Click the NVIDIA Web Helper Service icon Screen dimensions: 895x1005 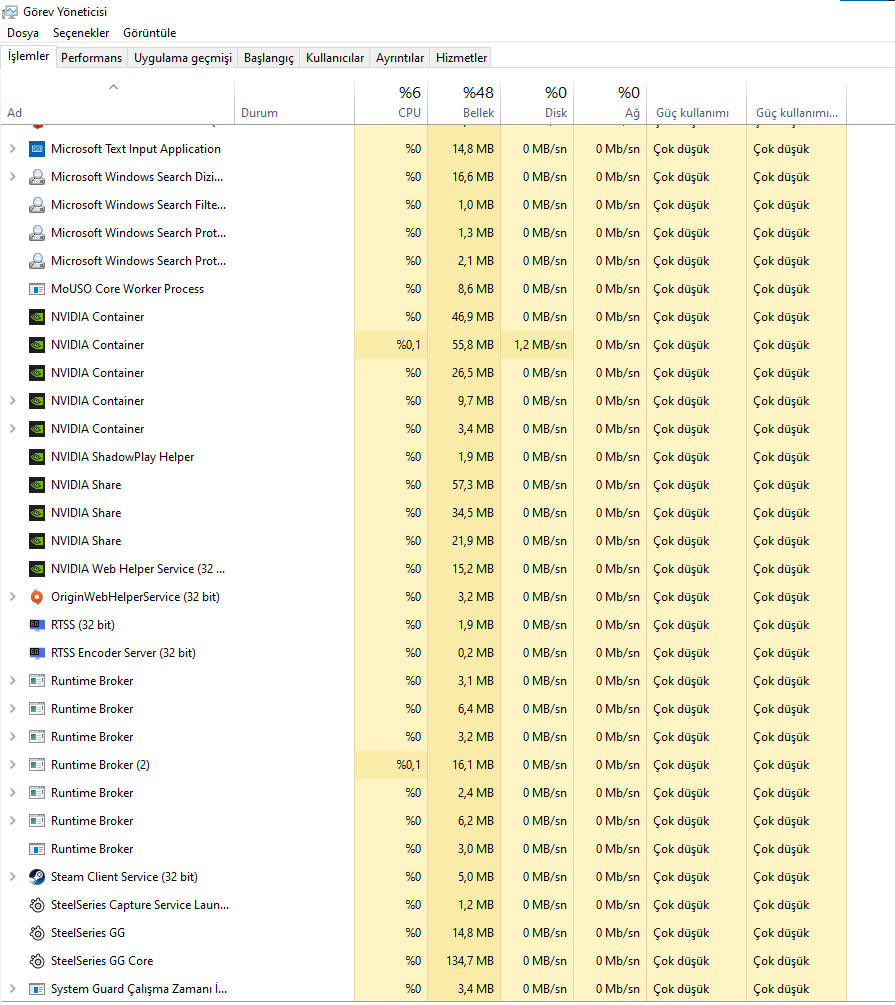(37, 569)
